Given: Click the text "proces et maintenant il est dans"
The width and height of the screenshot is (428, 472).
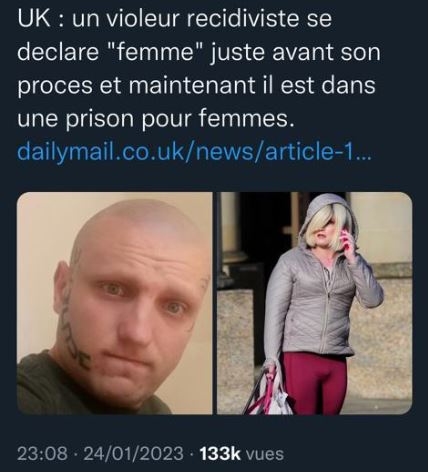Looking at the screenshot, I should pyautogui.click(x=196, y=85).
